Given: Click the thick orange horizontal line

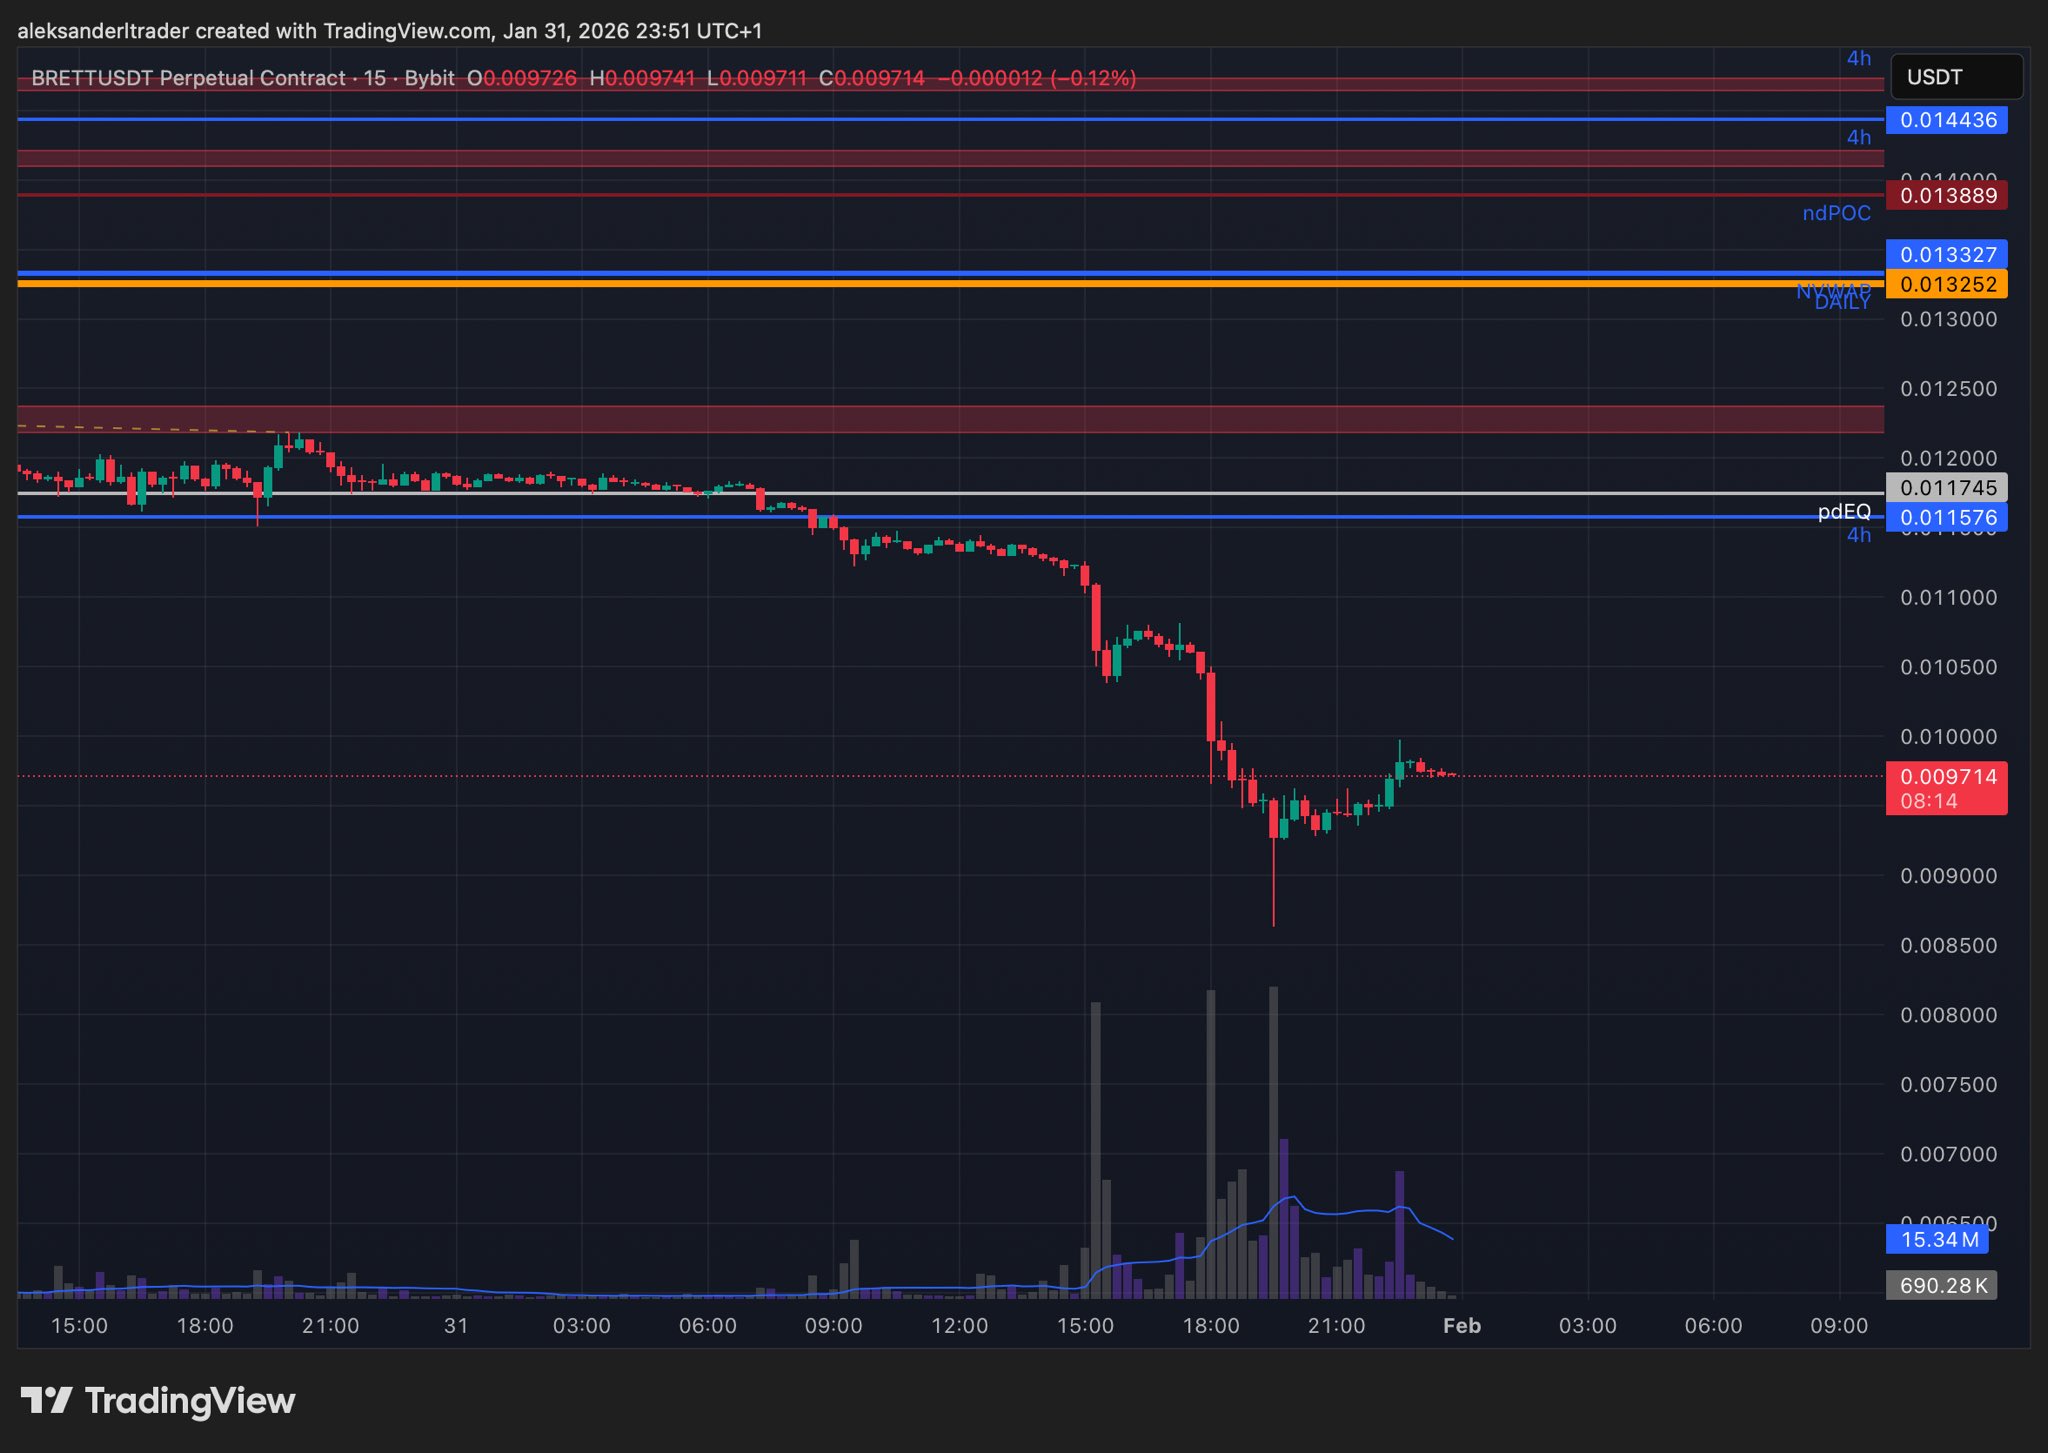Looking at the screenshot, I should pos(900,284).
